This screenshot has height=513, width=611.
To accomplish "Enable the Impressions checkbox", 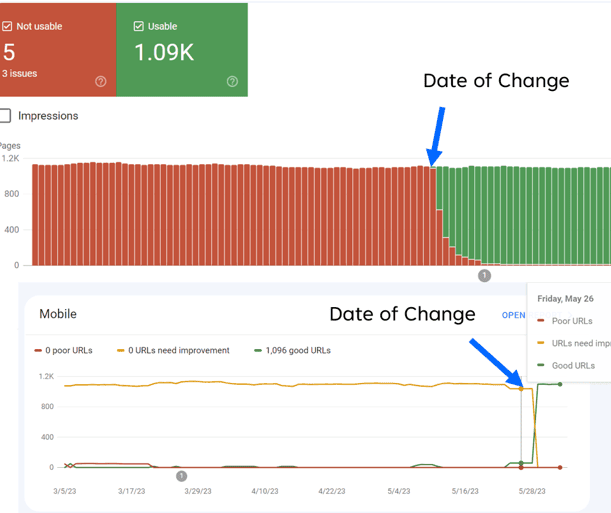I will (5, 116).
